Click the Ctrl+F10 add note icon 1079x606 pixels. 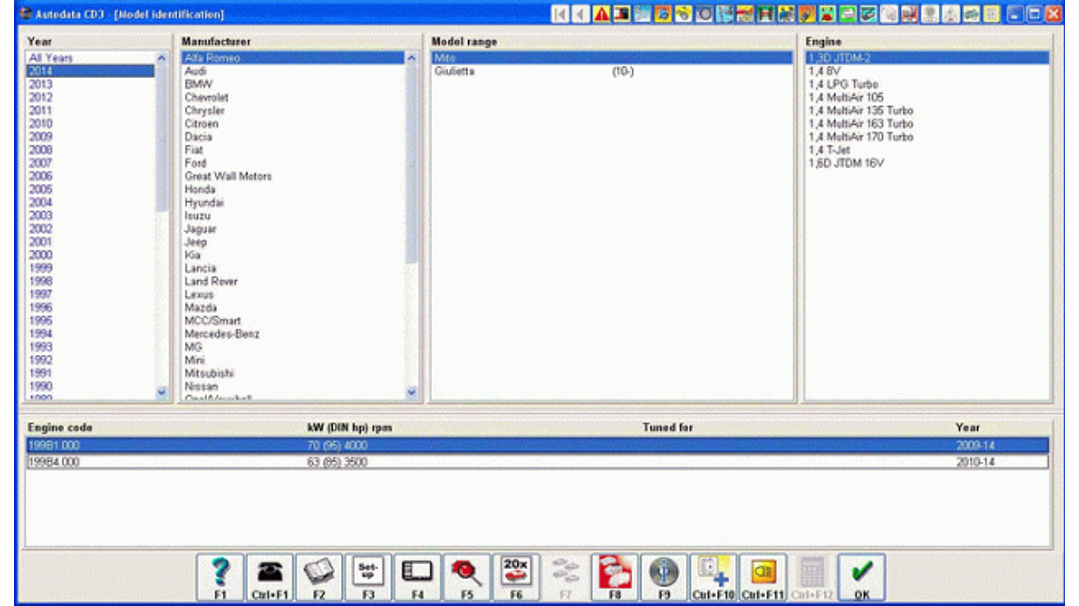(x=713, y=577)
